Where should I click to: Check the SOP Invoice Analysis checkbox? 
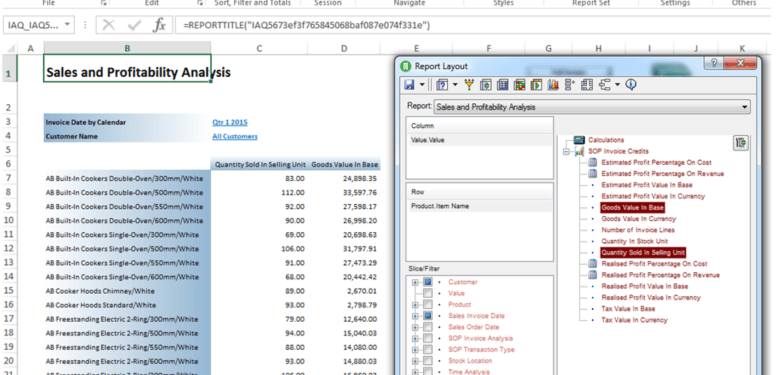tap(428, 338)
